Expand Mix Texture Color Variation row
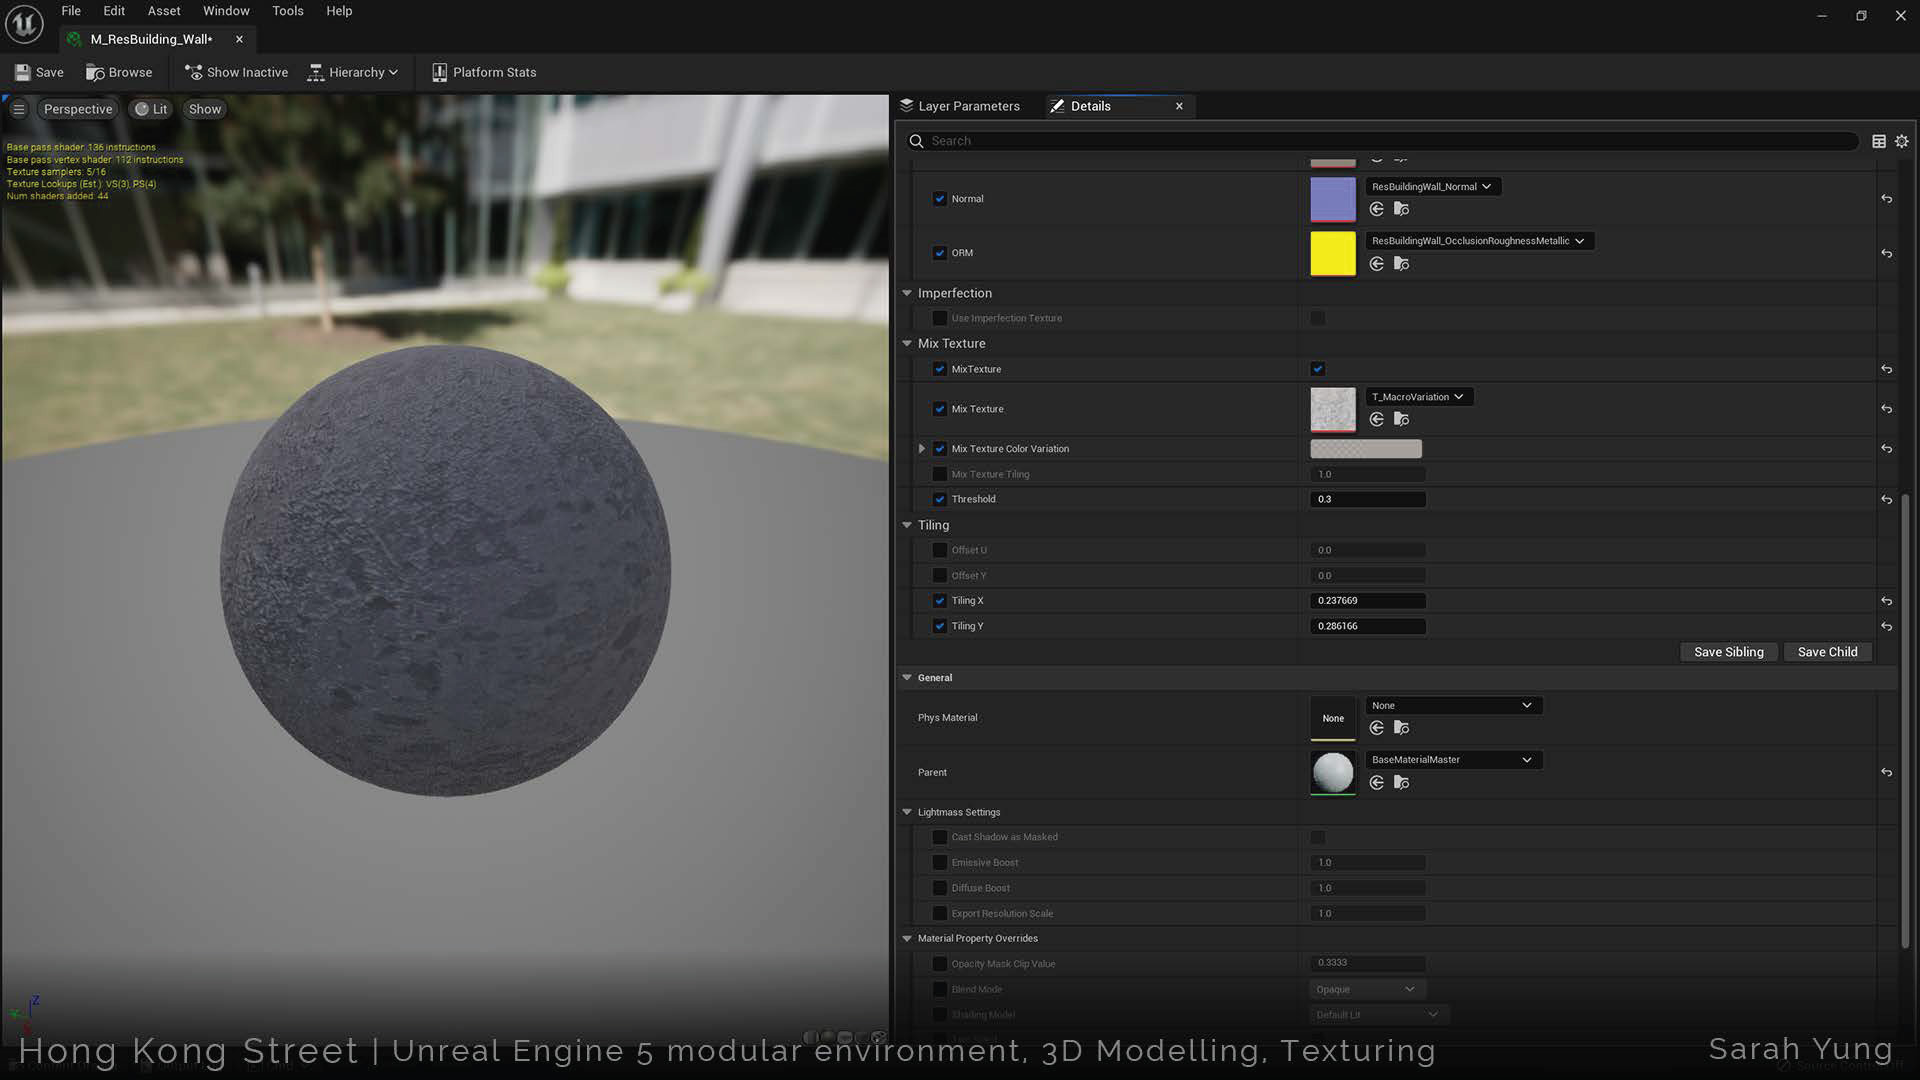Viewport: 1920px width, 1080px height. pos(922,449)
